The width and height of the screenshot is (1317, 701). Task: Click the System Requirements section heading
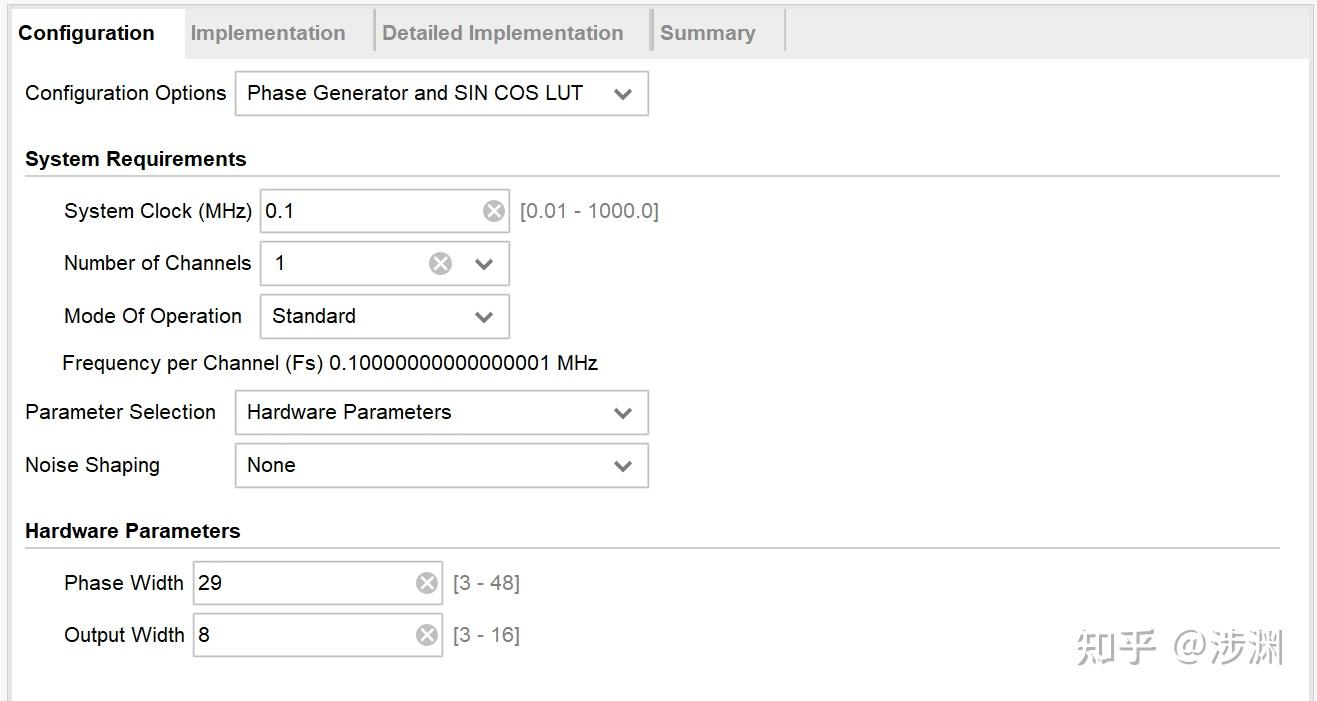point(135,159)
